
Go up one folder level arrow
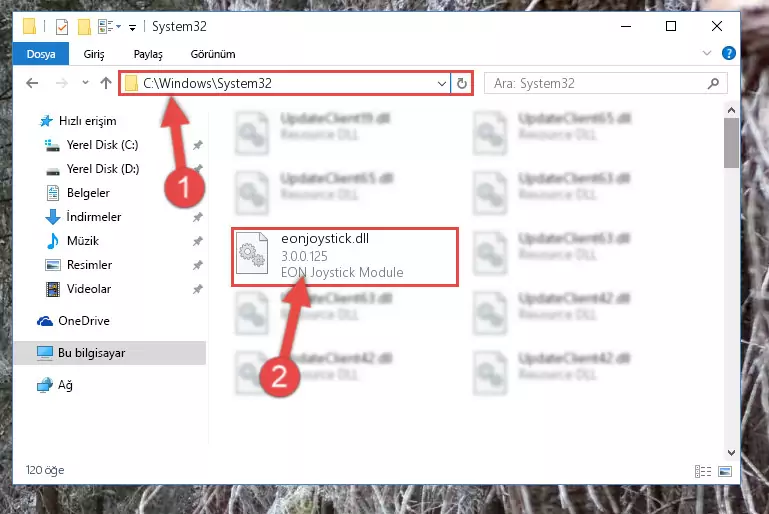tap(105, 83)
